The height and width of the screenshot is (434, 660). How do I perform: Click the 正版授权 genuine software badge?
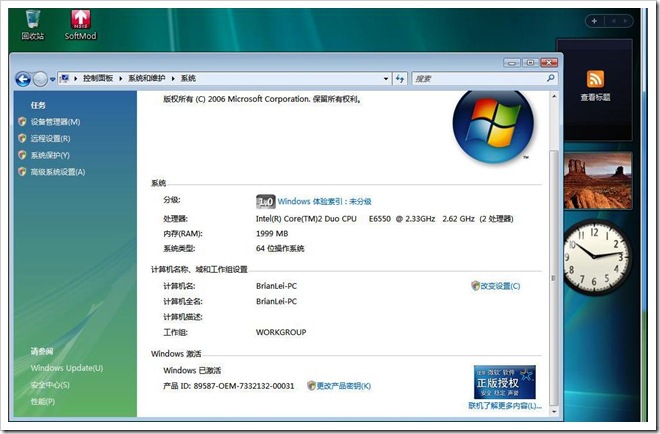504,382
